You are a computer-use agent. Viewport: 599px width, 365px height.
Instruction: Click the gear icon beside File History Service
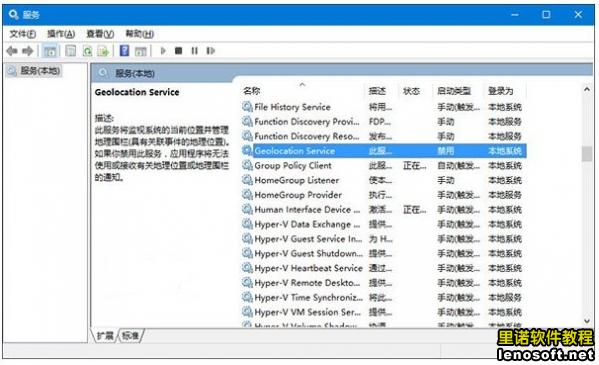(x=248, y=107)
